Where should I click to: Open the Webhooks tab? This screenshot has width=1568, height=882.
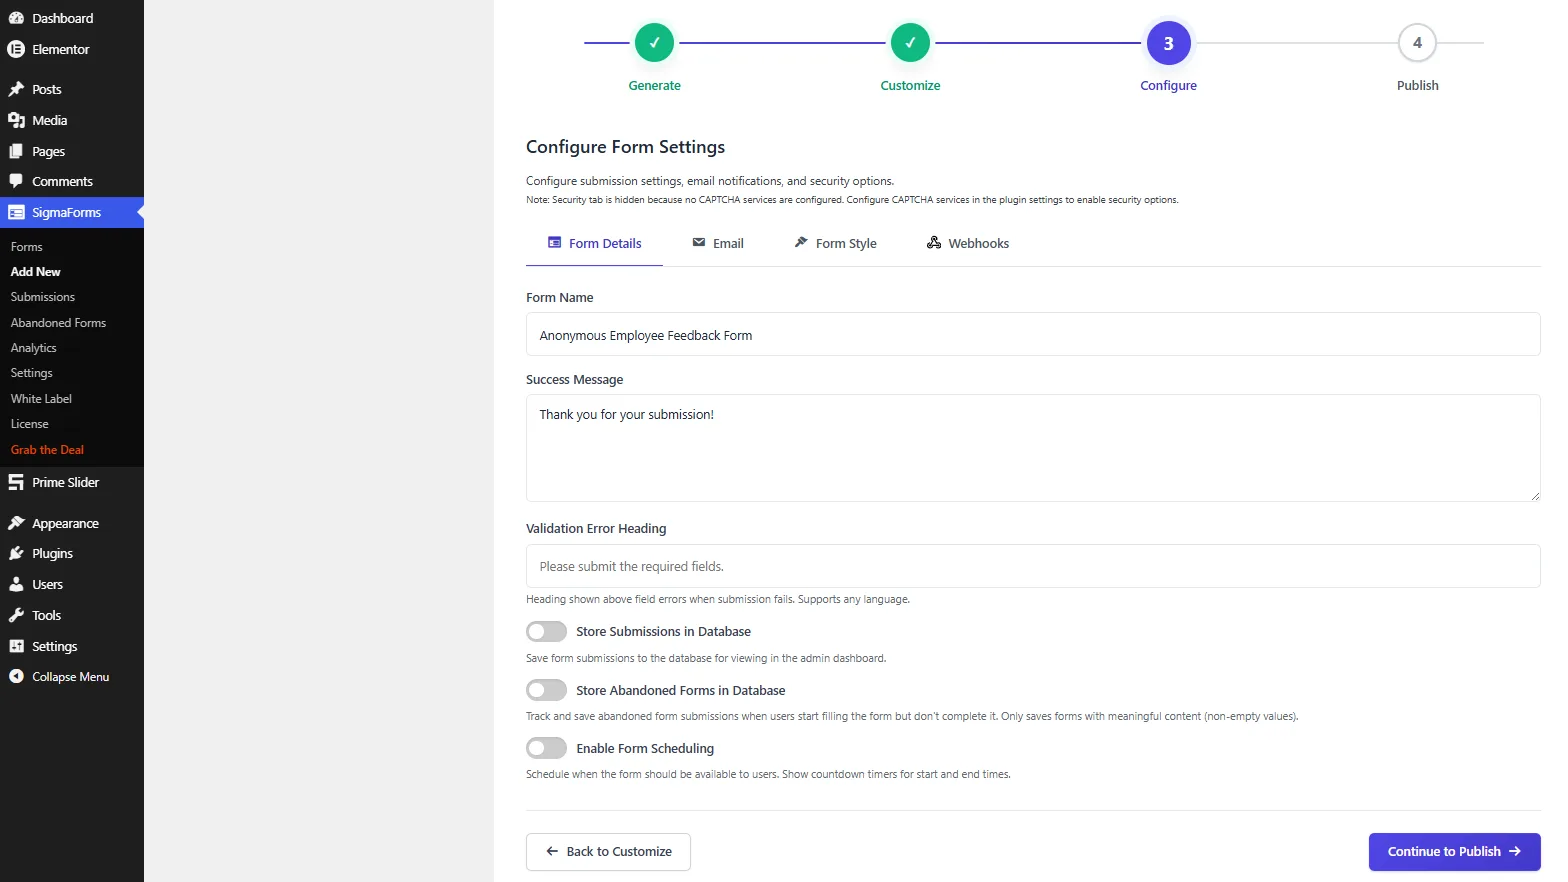click(968, 243)
